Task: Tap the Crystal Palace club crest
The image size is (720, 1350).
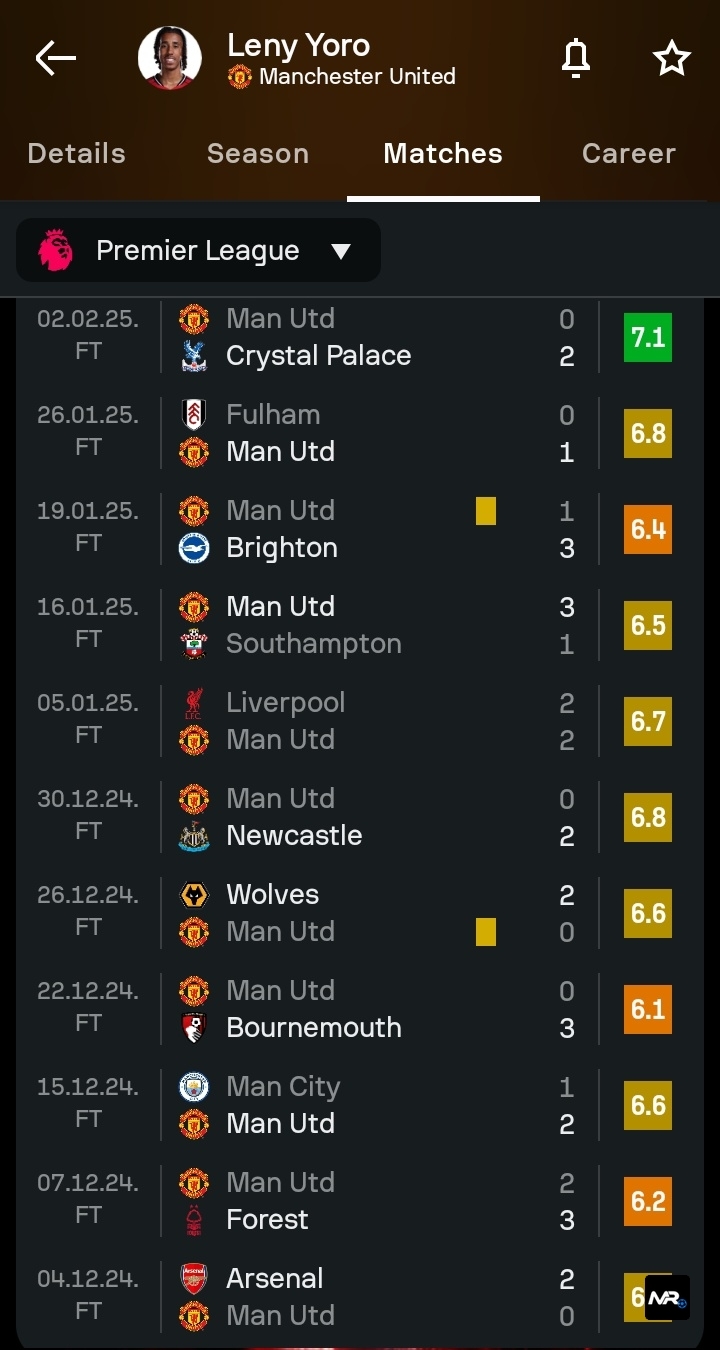Action: click(x=193, y=356)
